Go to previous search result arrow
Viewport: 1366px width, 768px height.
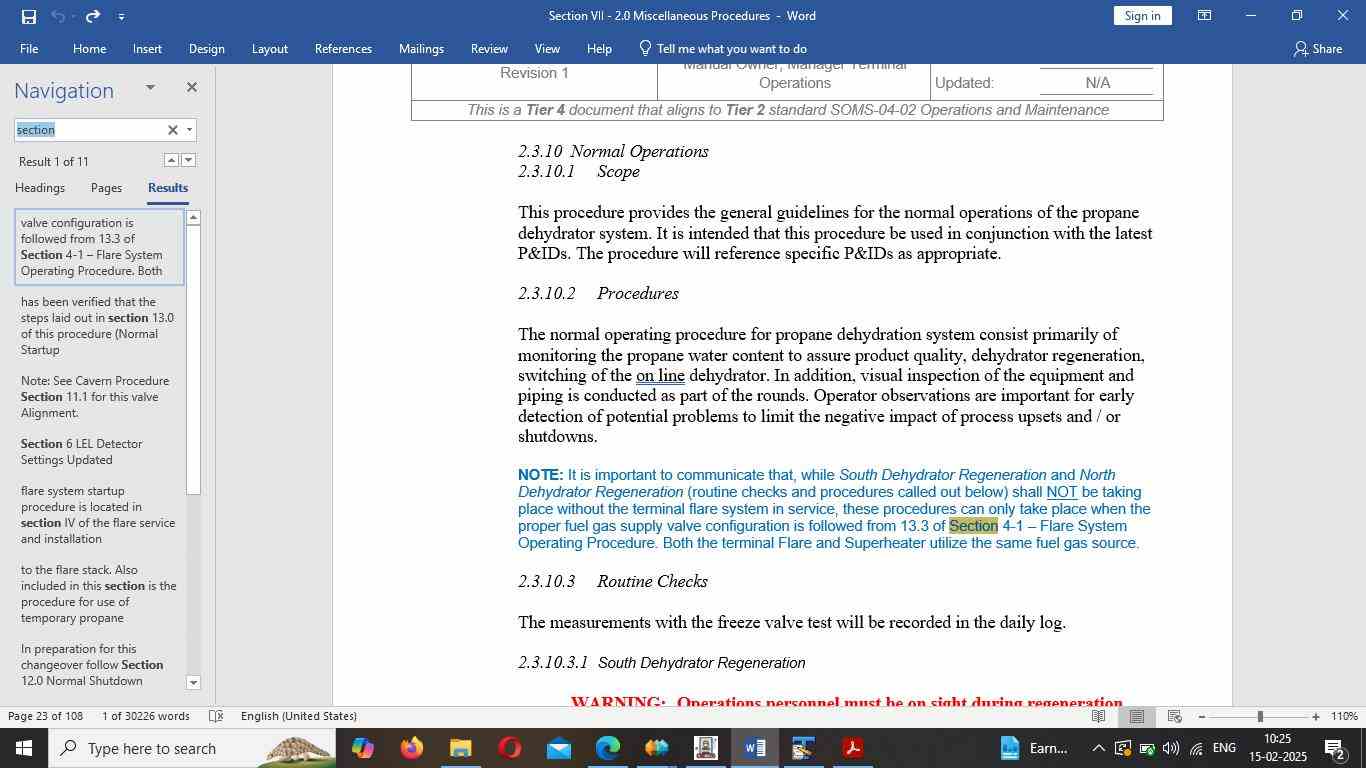tap(171, 160)
